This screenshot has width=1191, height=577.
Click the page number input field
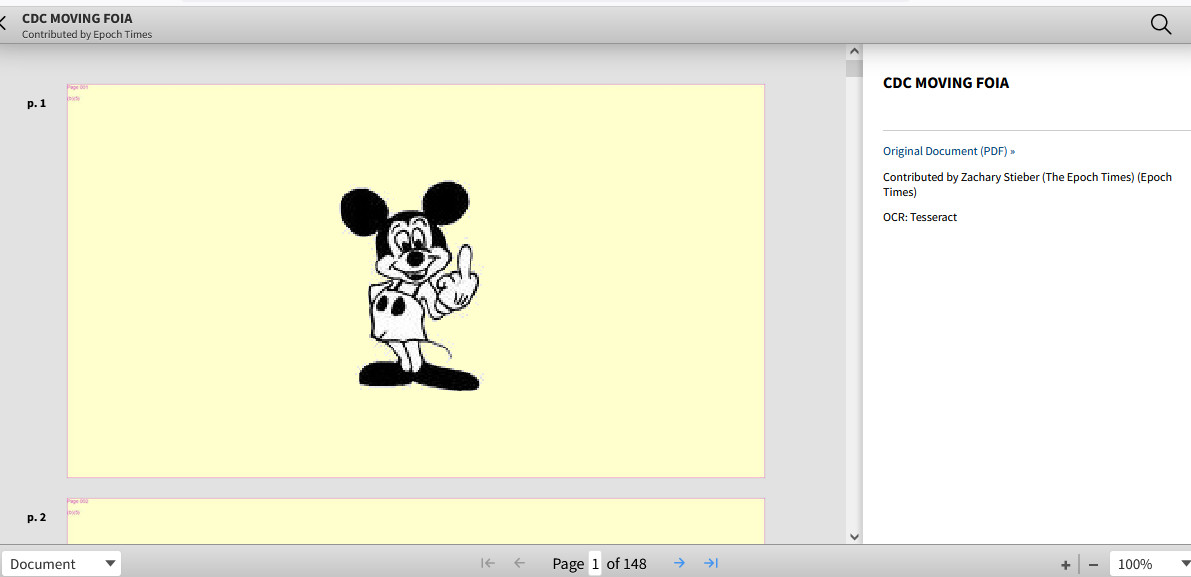595,563
